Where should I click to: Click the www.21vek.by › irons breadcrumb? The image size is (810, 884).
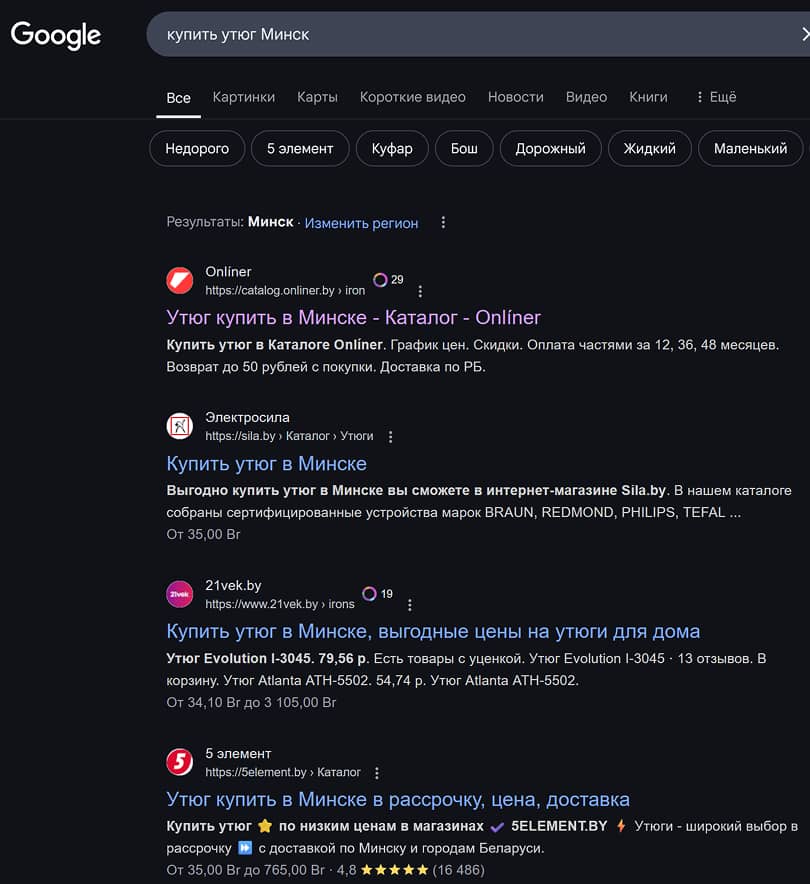pos(280,604)
